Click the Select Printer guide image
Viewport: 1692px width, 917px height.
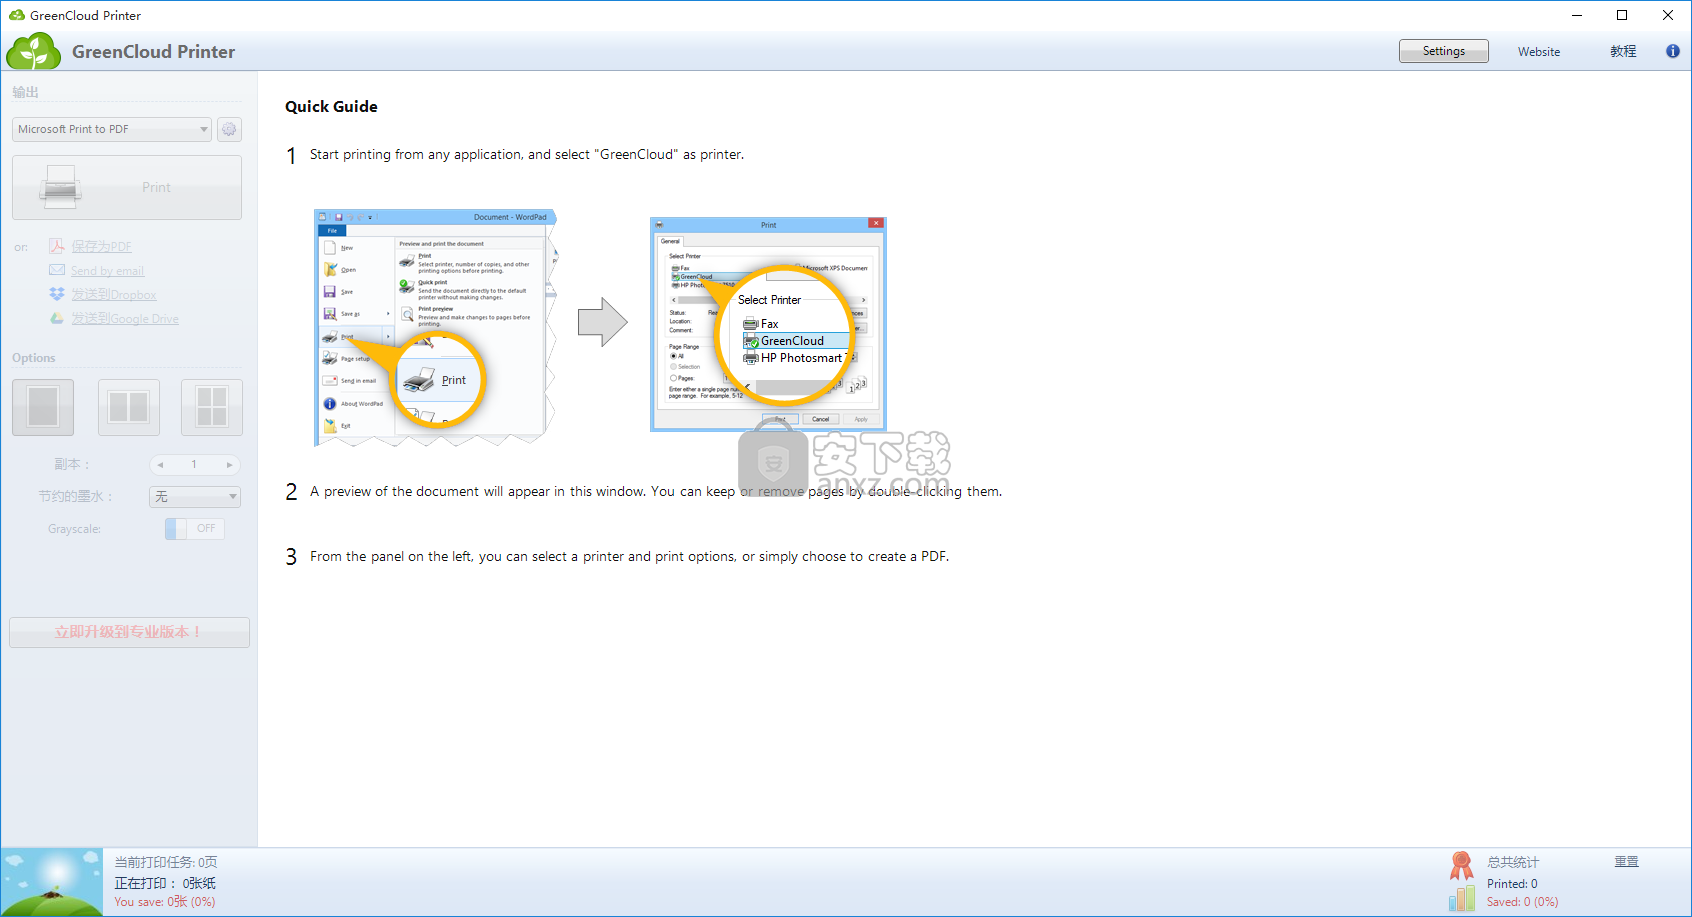(x=768, y=324)
